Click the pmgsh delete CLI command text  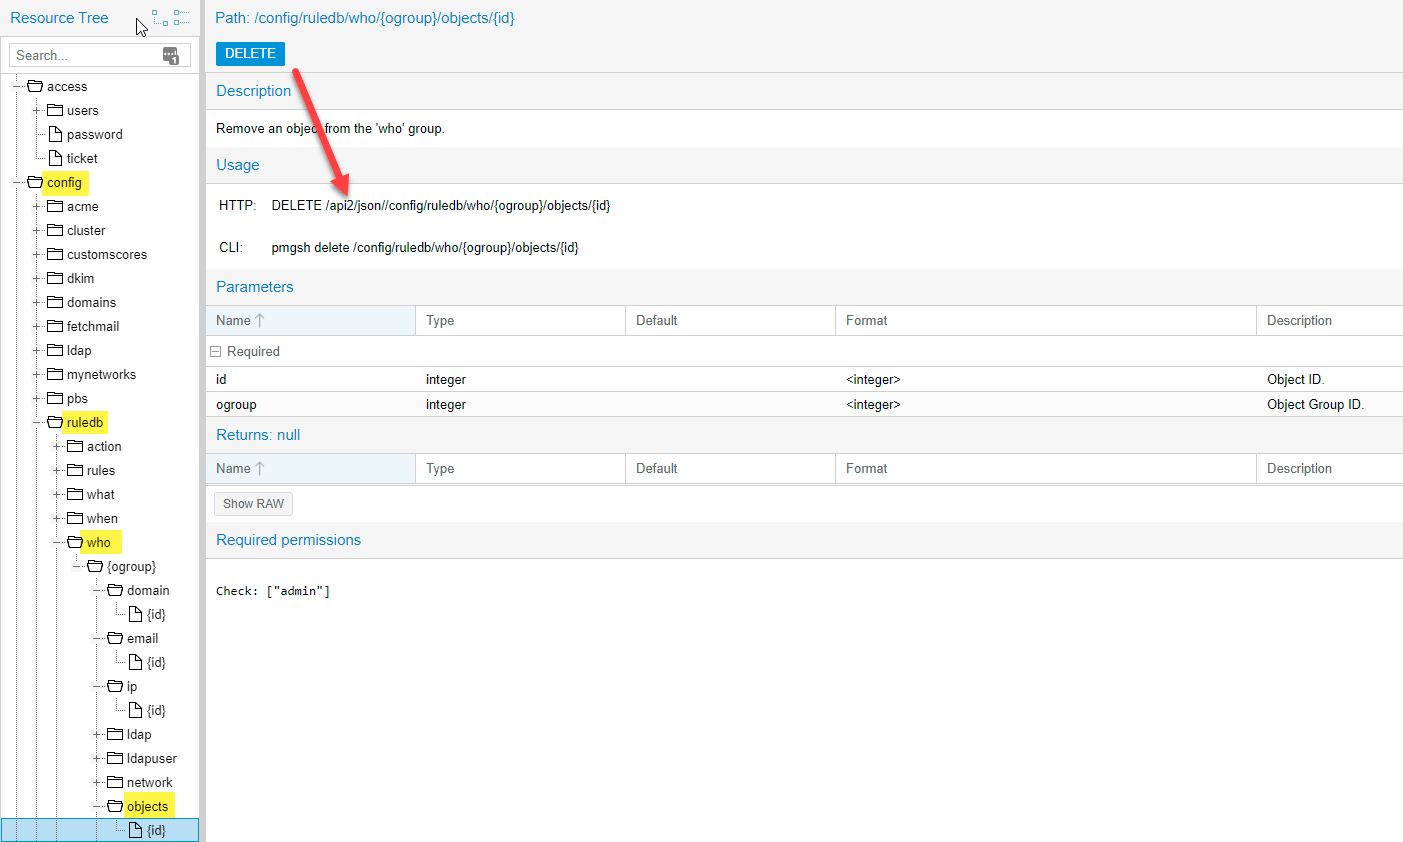[x=425, y=247]
